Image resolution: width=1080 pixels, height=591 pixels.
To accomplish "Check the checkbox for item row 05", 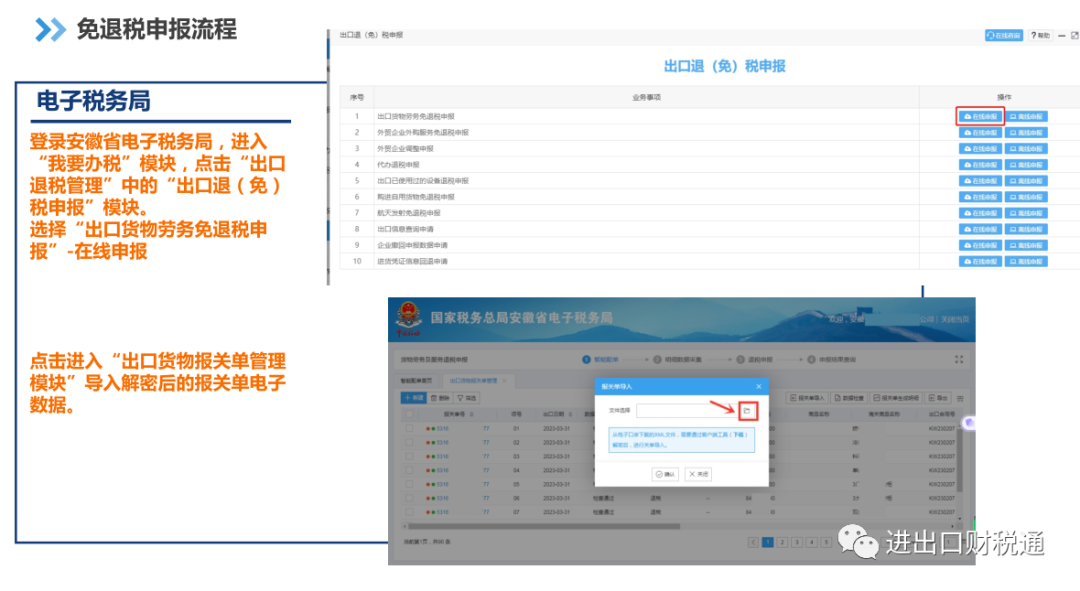I will pos(409,484).
